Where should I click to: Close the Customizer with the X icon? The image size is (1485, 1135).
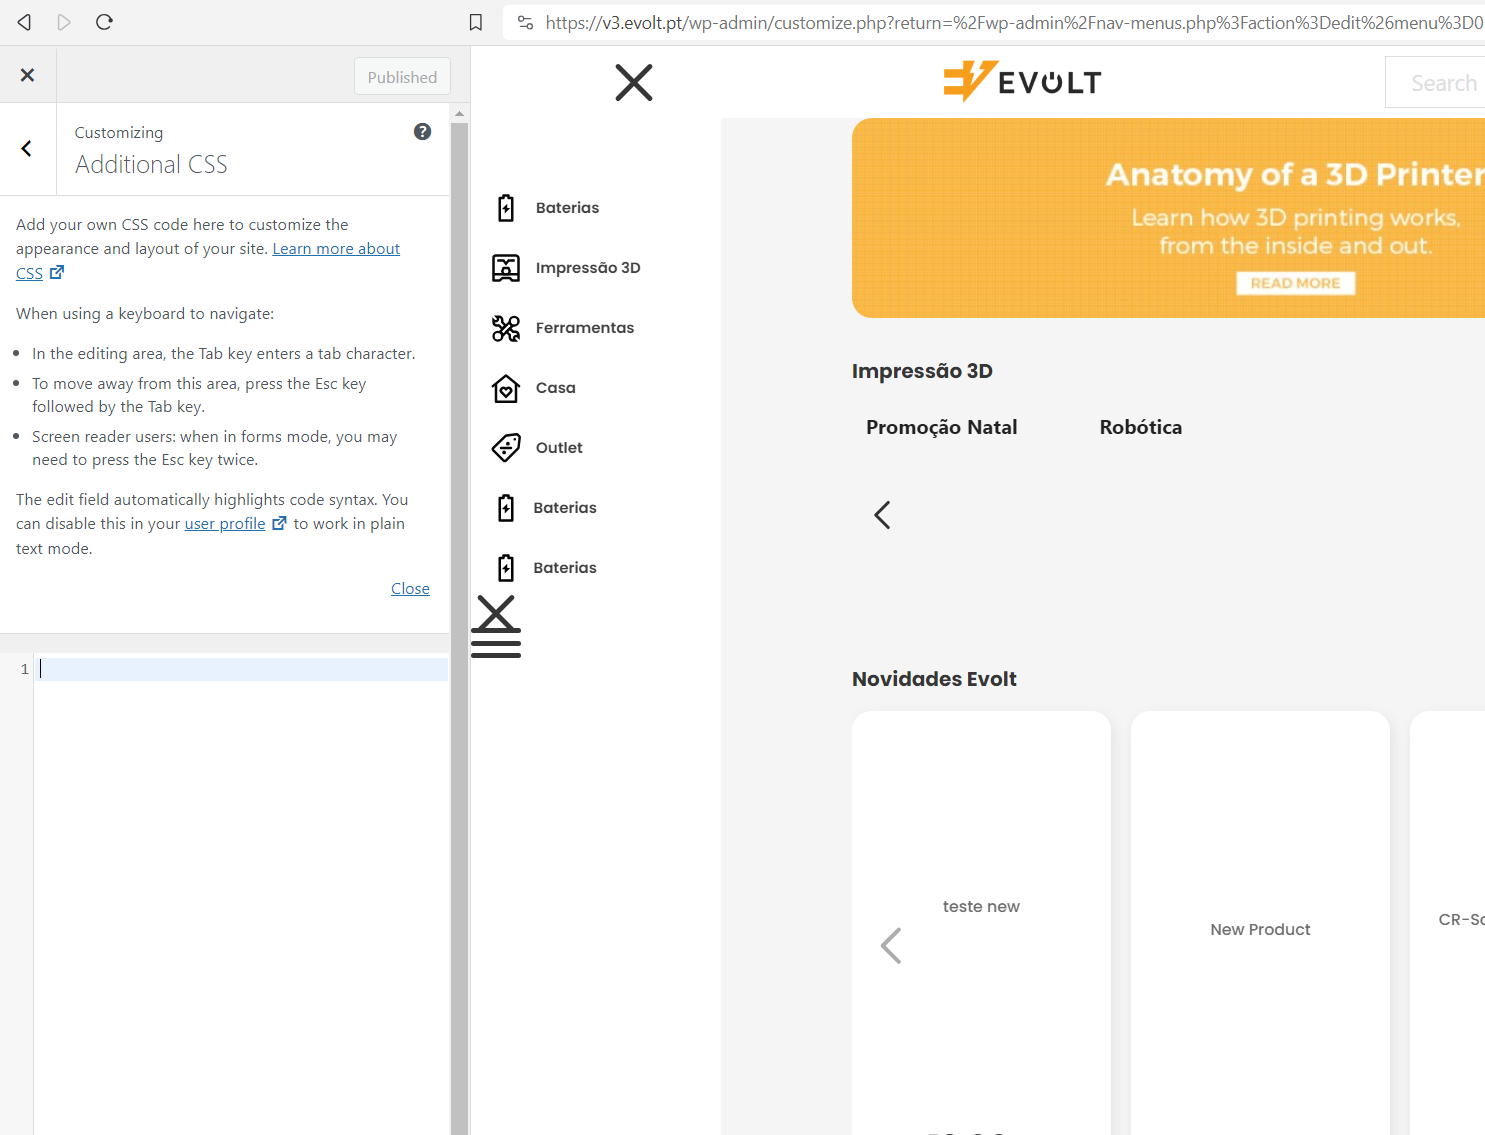(x=28, y=75)
